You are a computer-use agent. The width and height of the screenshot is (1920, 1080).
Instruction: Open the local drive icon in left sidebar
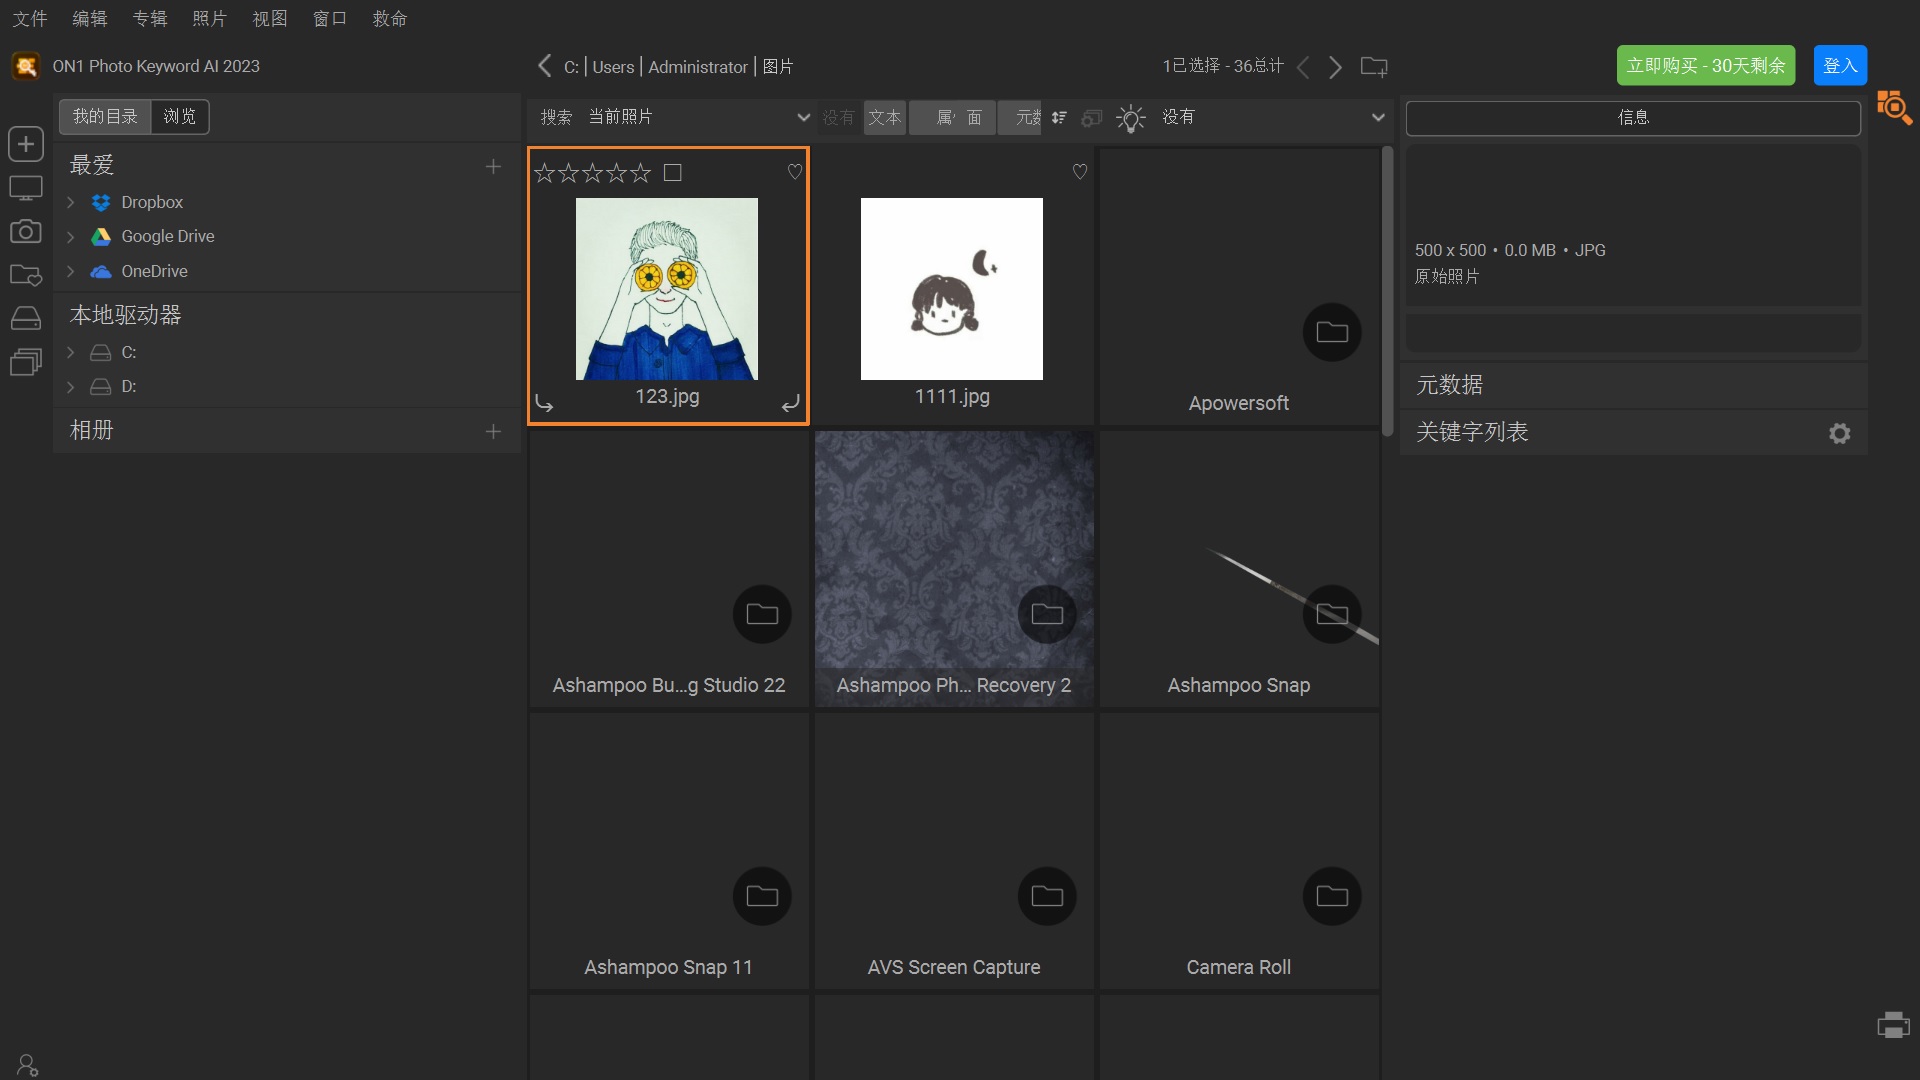pos(26,318)
